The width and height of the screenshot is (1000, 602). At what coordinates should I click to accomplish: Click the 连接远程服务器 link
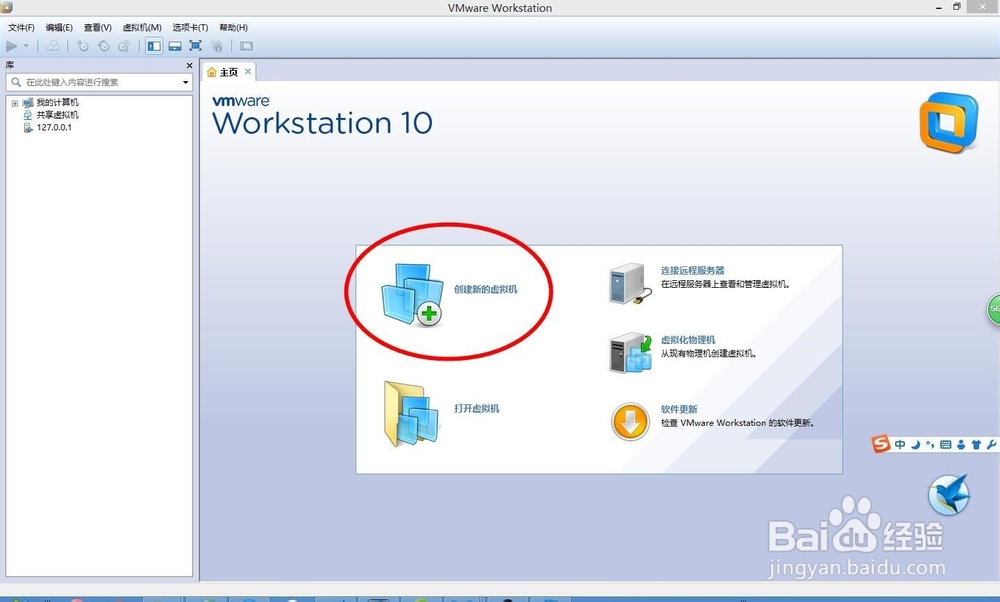[693, 270]
